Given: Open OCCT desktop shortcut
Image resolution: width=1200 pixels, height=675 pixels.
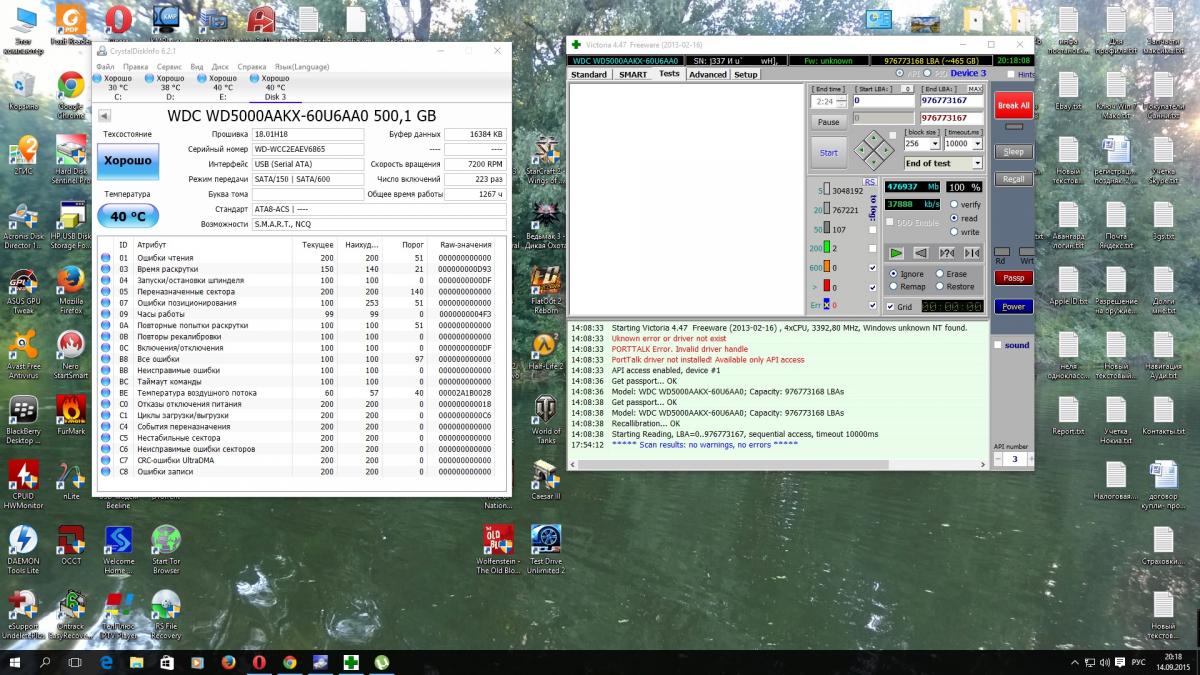Looking at the screenshot, I should click(70, 543).
